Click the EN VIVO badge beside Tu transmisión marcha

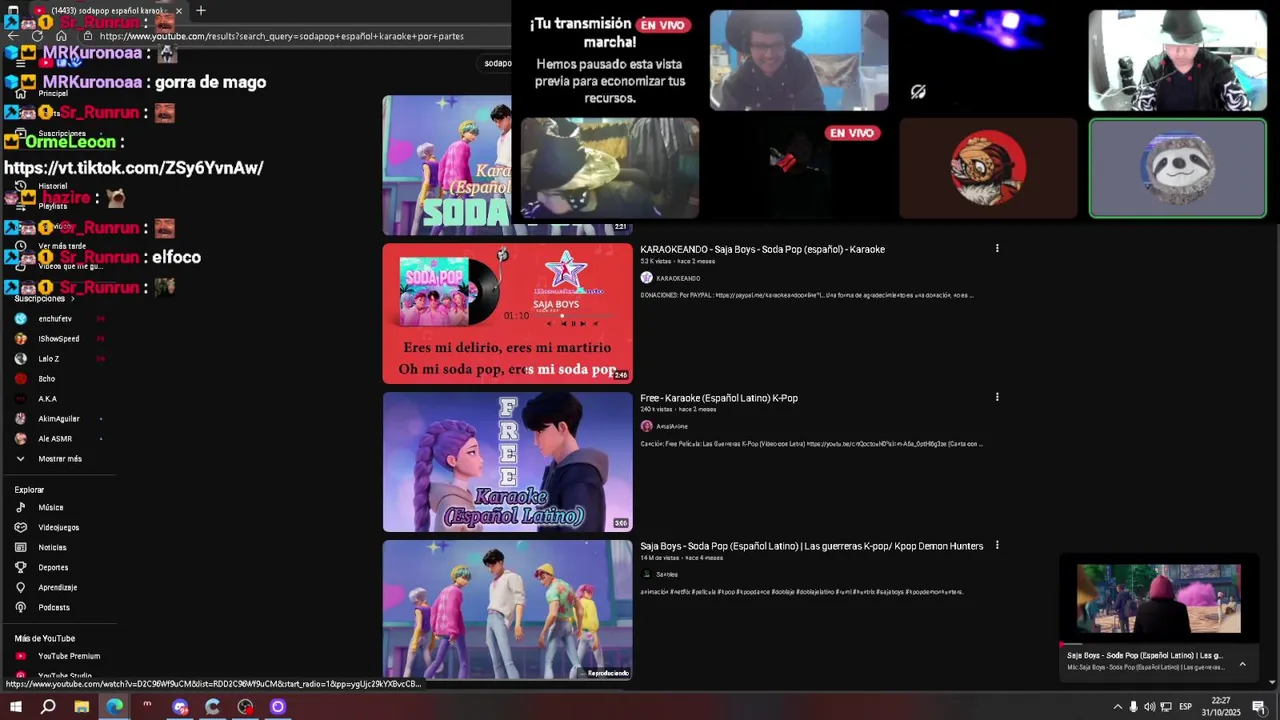click(663, 25)
